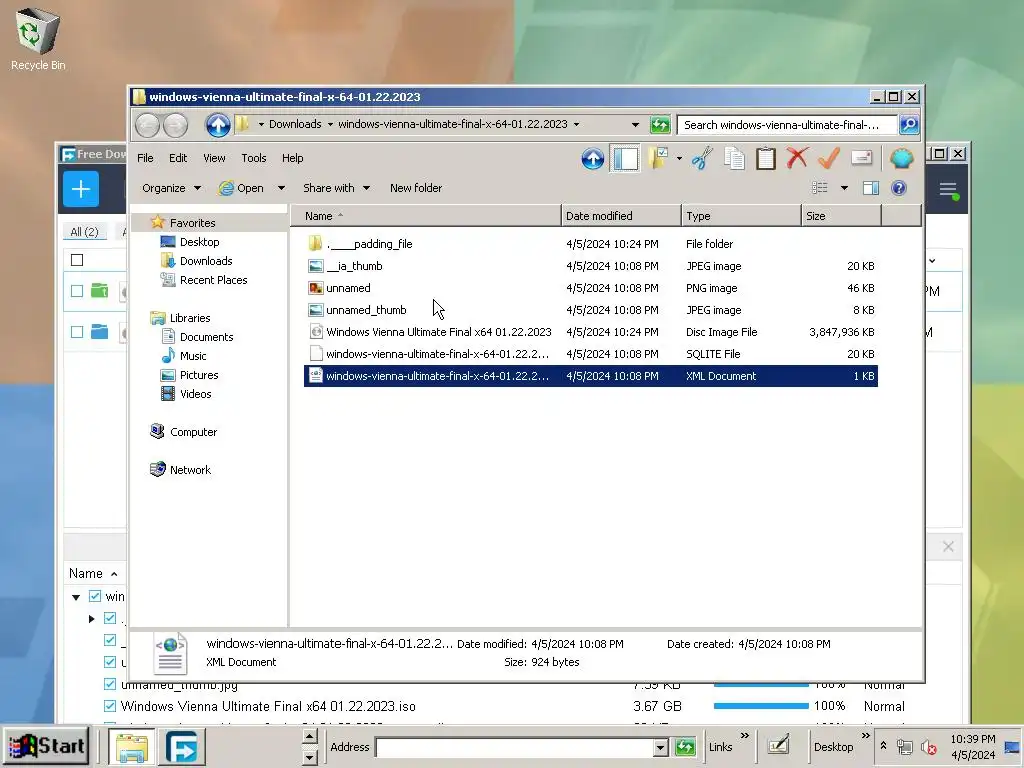The image size is (1024, 768).
Task: Click the blue Help question mark icon
Action: 899,188
